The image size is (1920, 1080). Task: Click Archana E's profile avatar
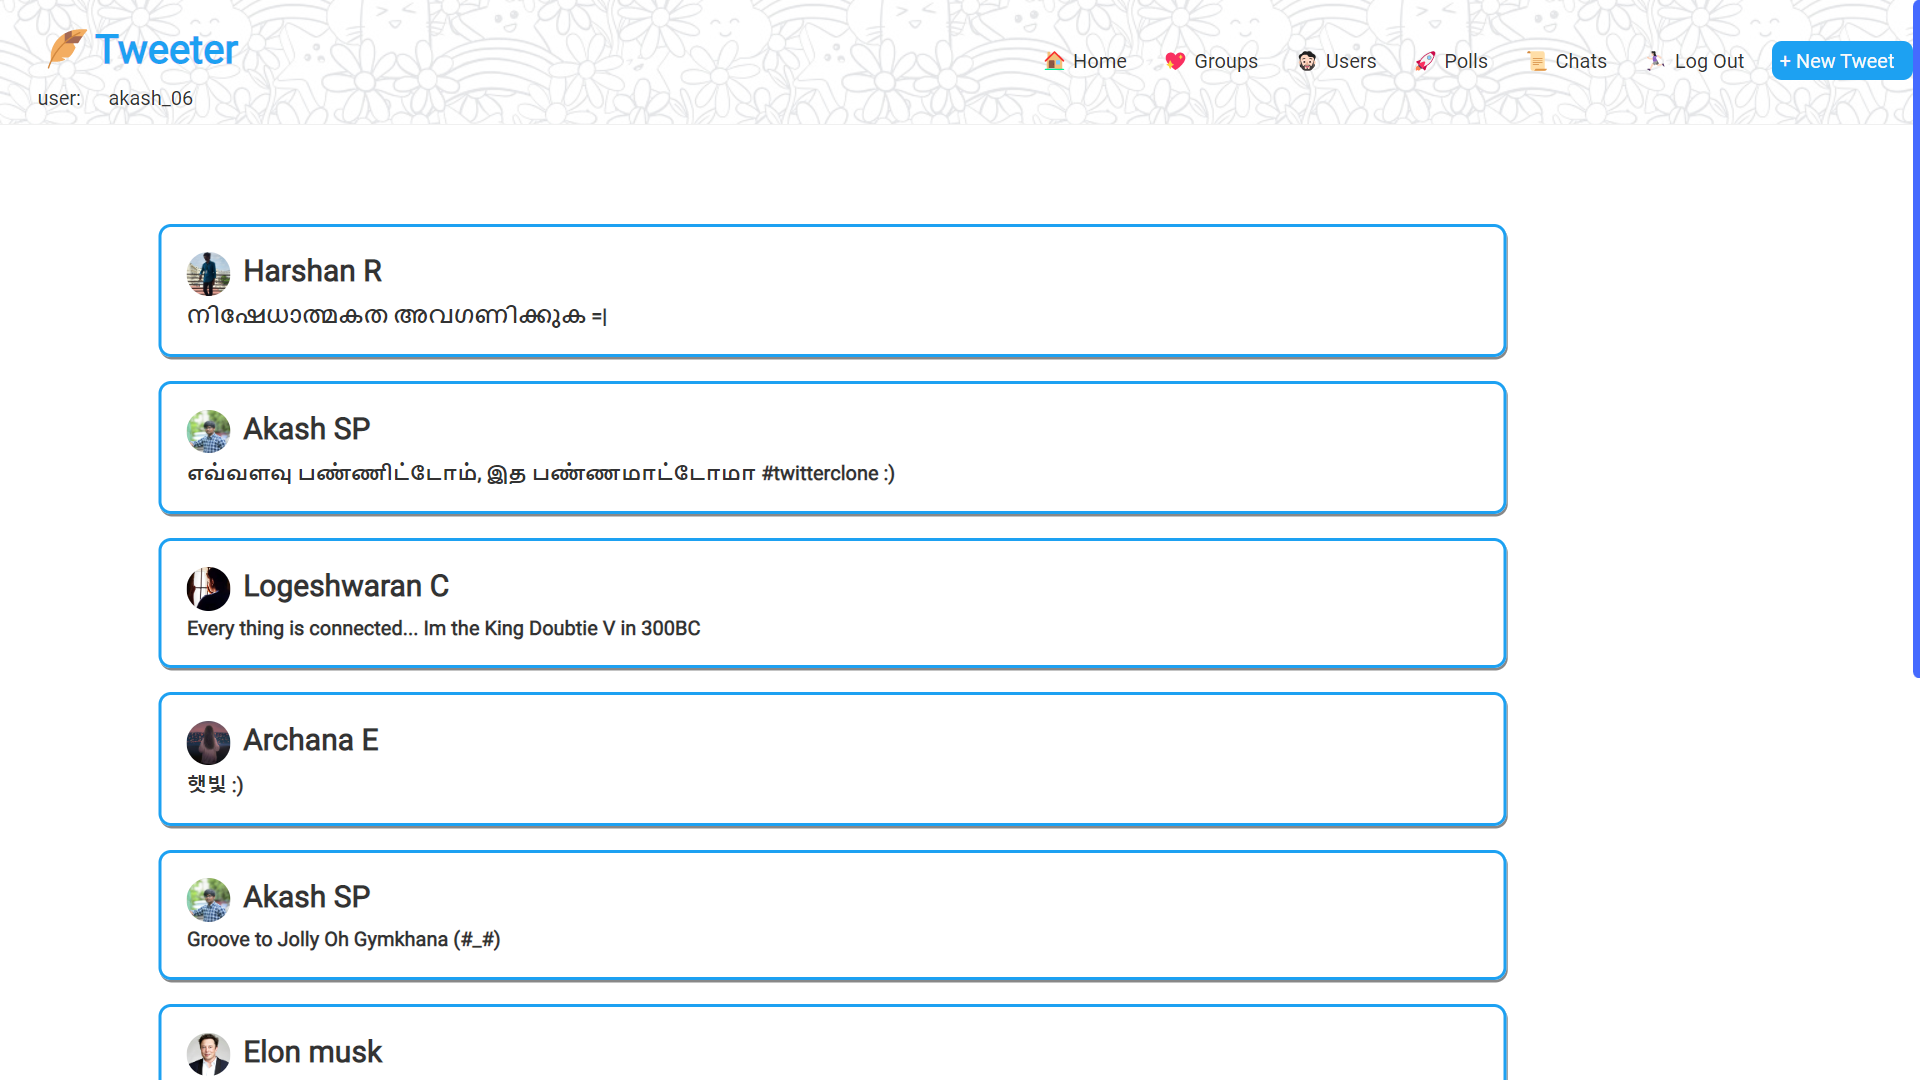(x=208, y=742)
